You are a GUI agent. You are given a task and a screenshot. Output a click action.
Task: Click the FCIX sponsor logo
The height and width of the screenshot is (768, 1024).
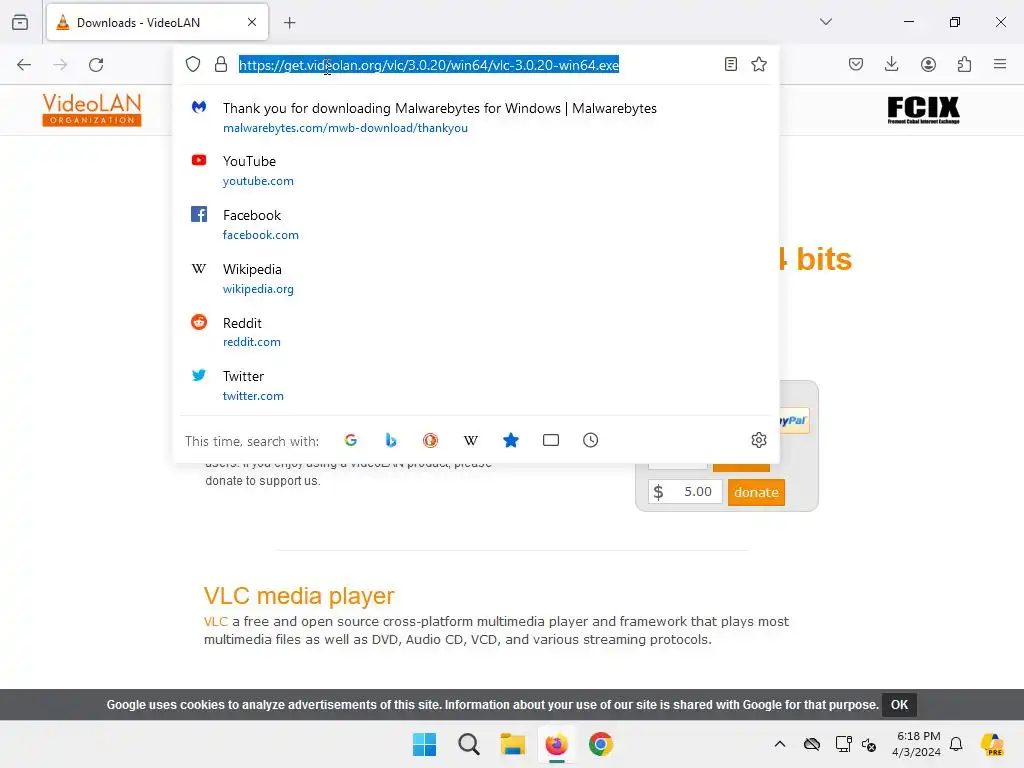(923, 110)
